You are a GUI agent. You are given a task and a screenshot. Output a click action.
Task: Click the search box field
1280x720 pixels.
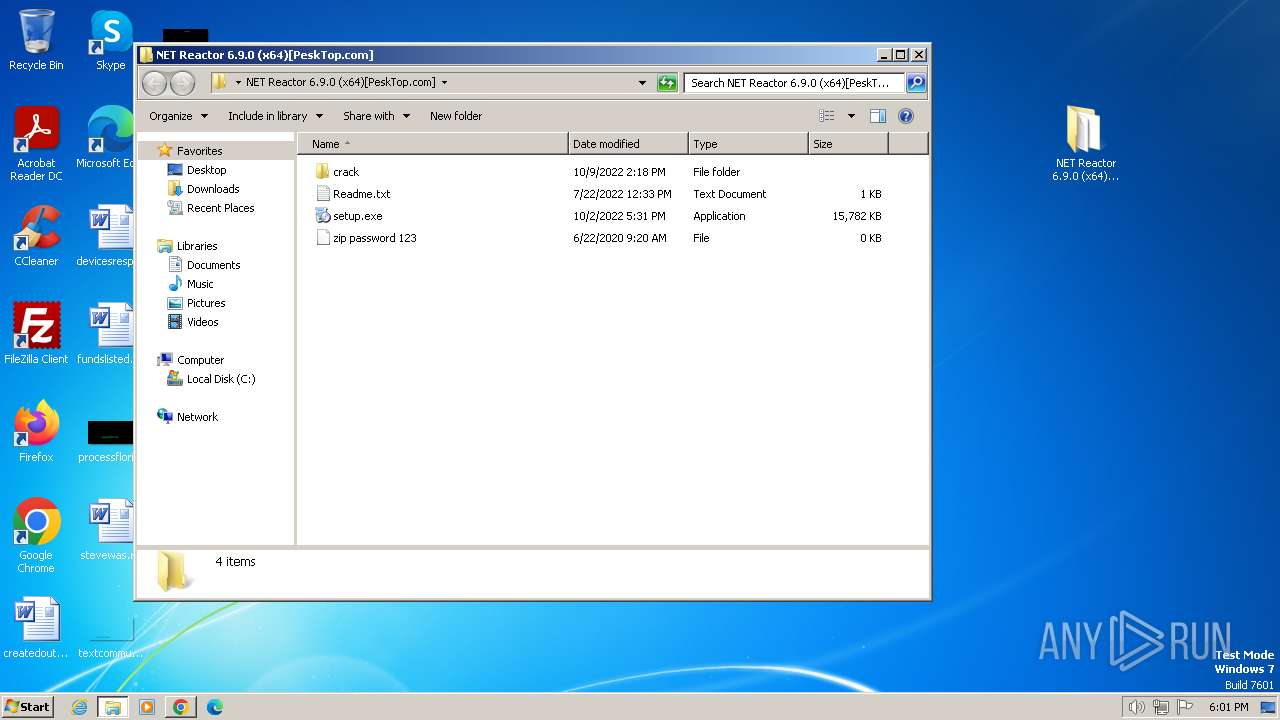pos(794,83)
